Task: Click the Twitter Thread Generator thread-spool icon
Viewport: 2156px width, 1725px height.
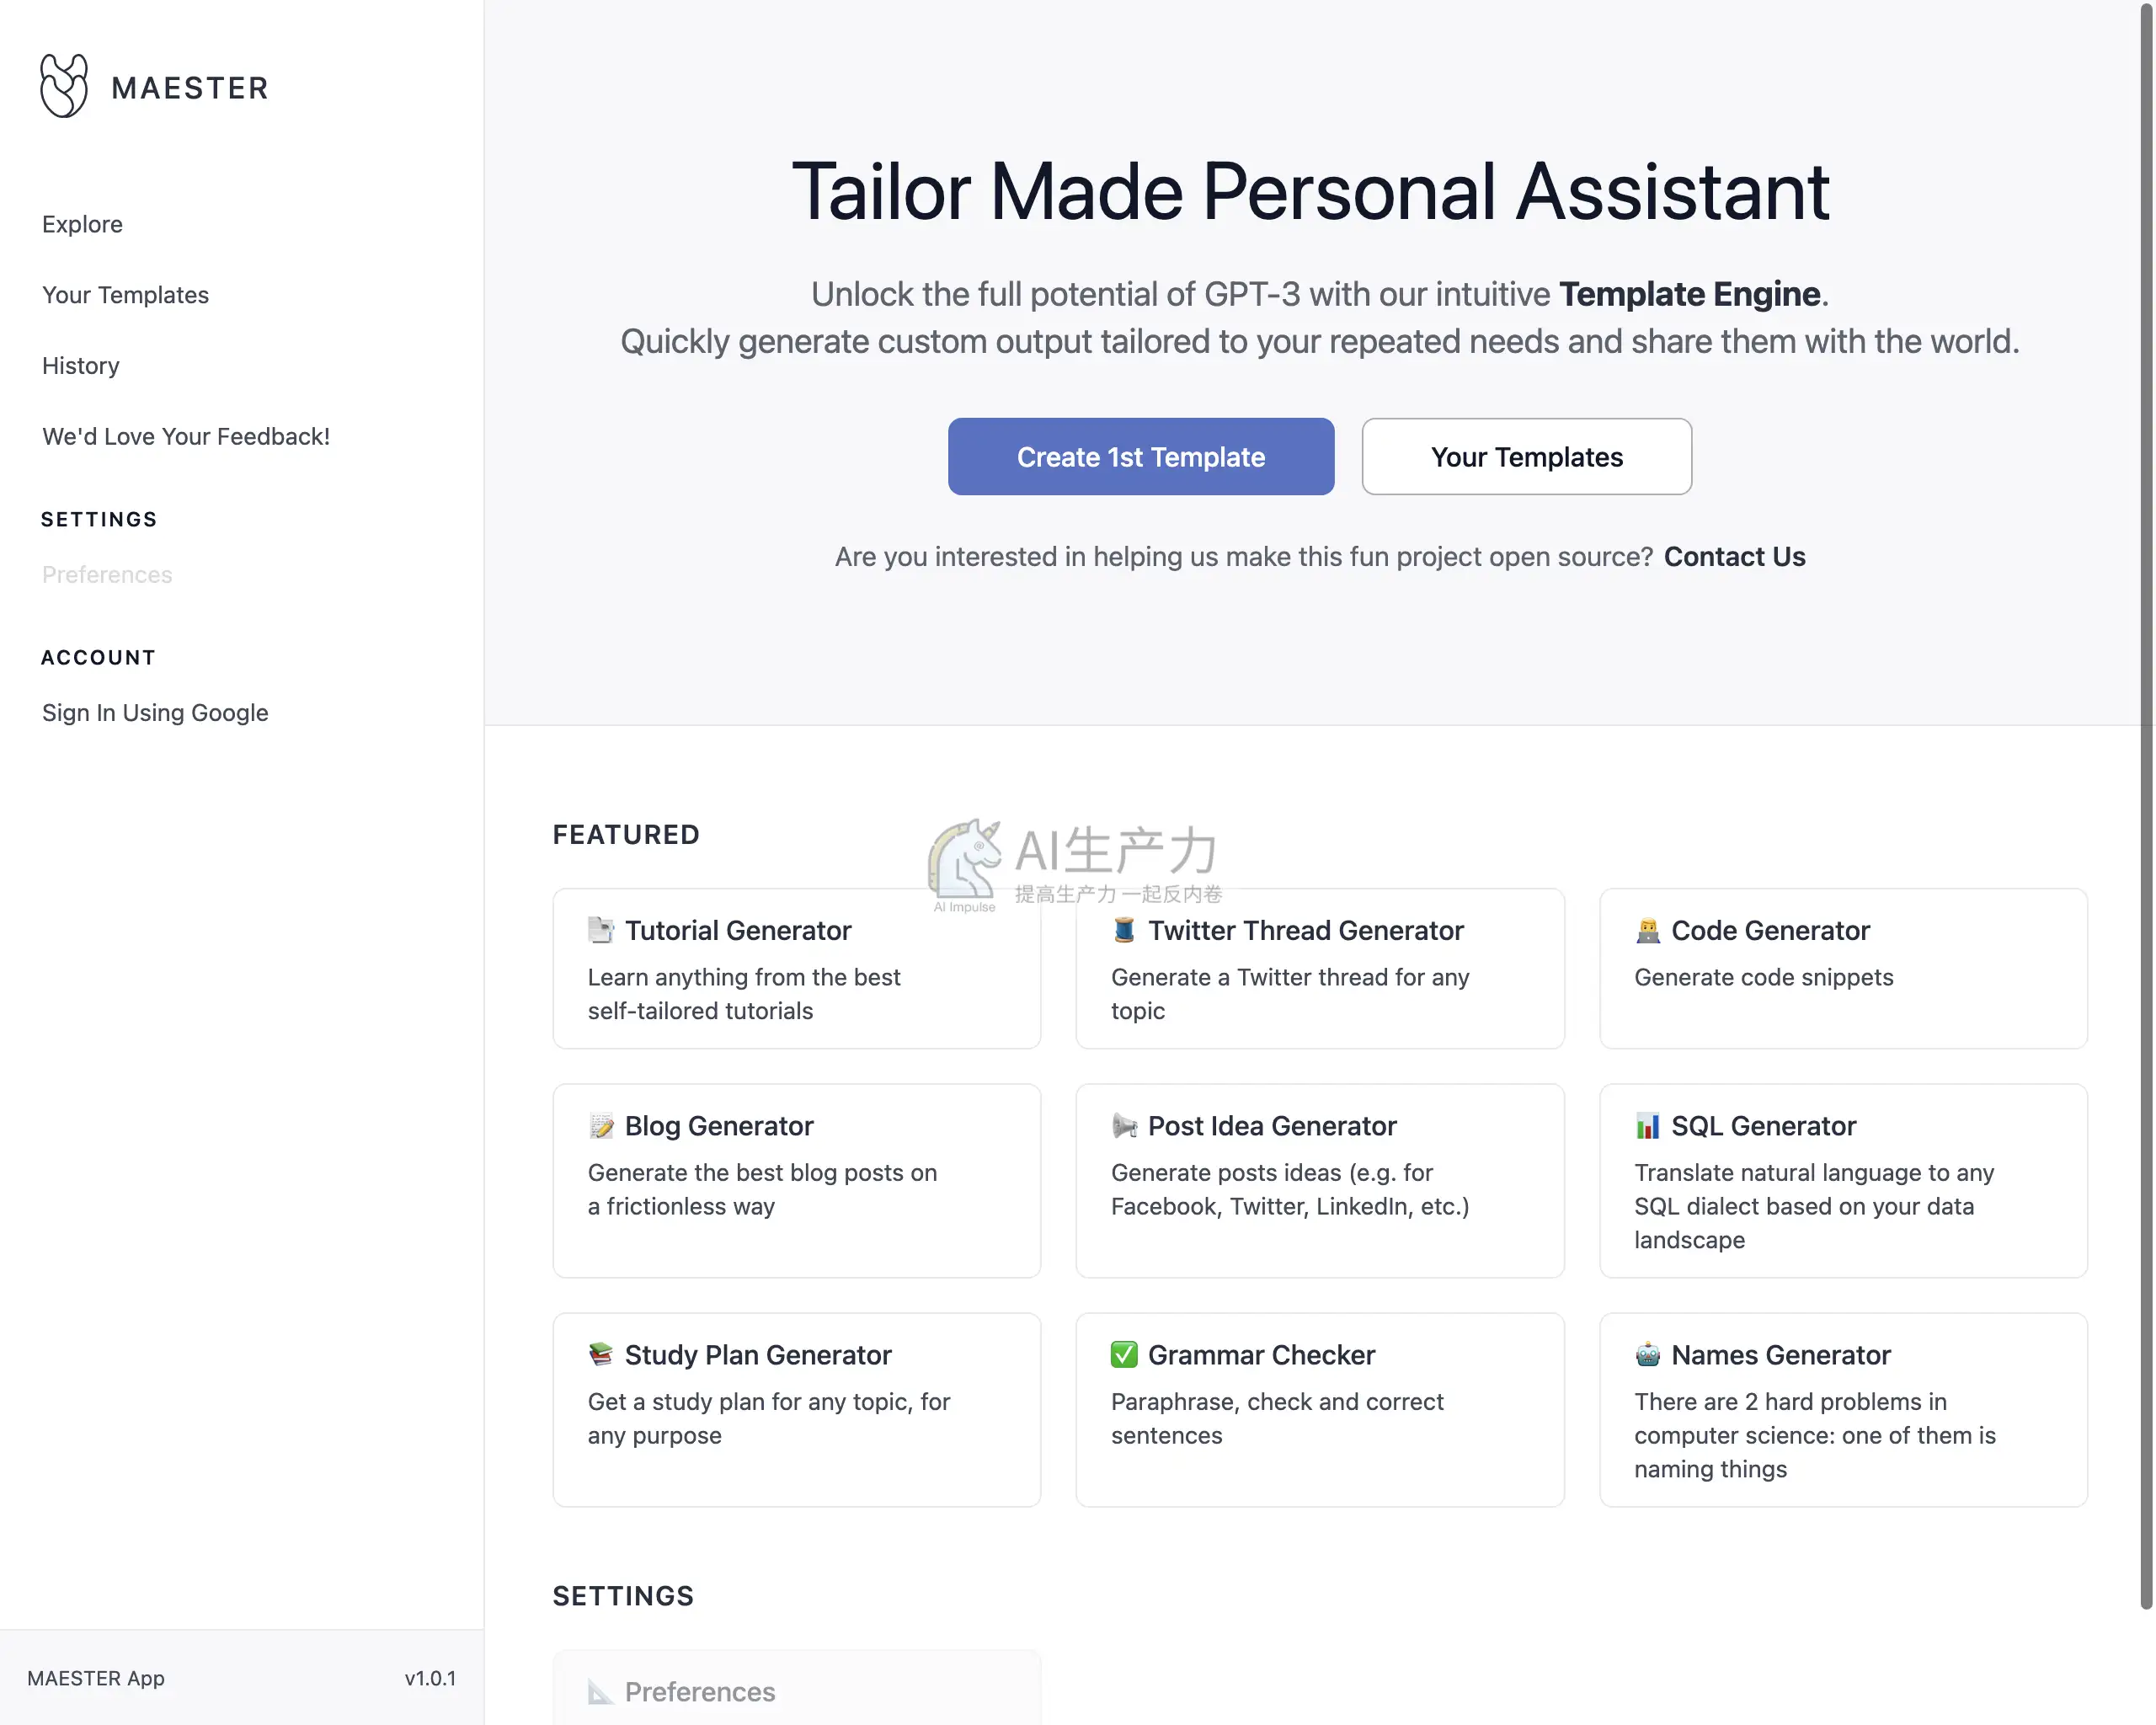Action: point(1124,930)
